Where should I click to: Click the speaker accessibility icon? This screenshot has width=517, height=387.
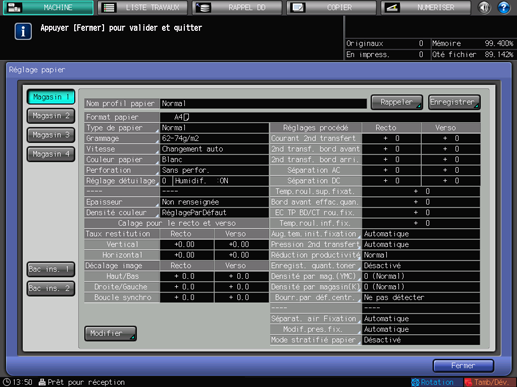click(484, 7)
